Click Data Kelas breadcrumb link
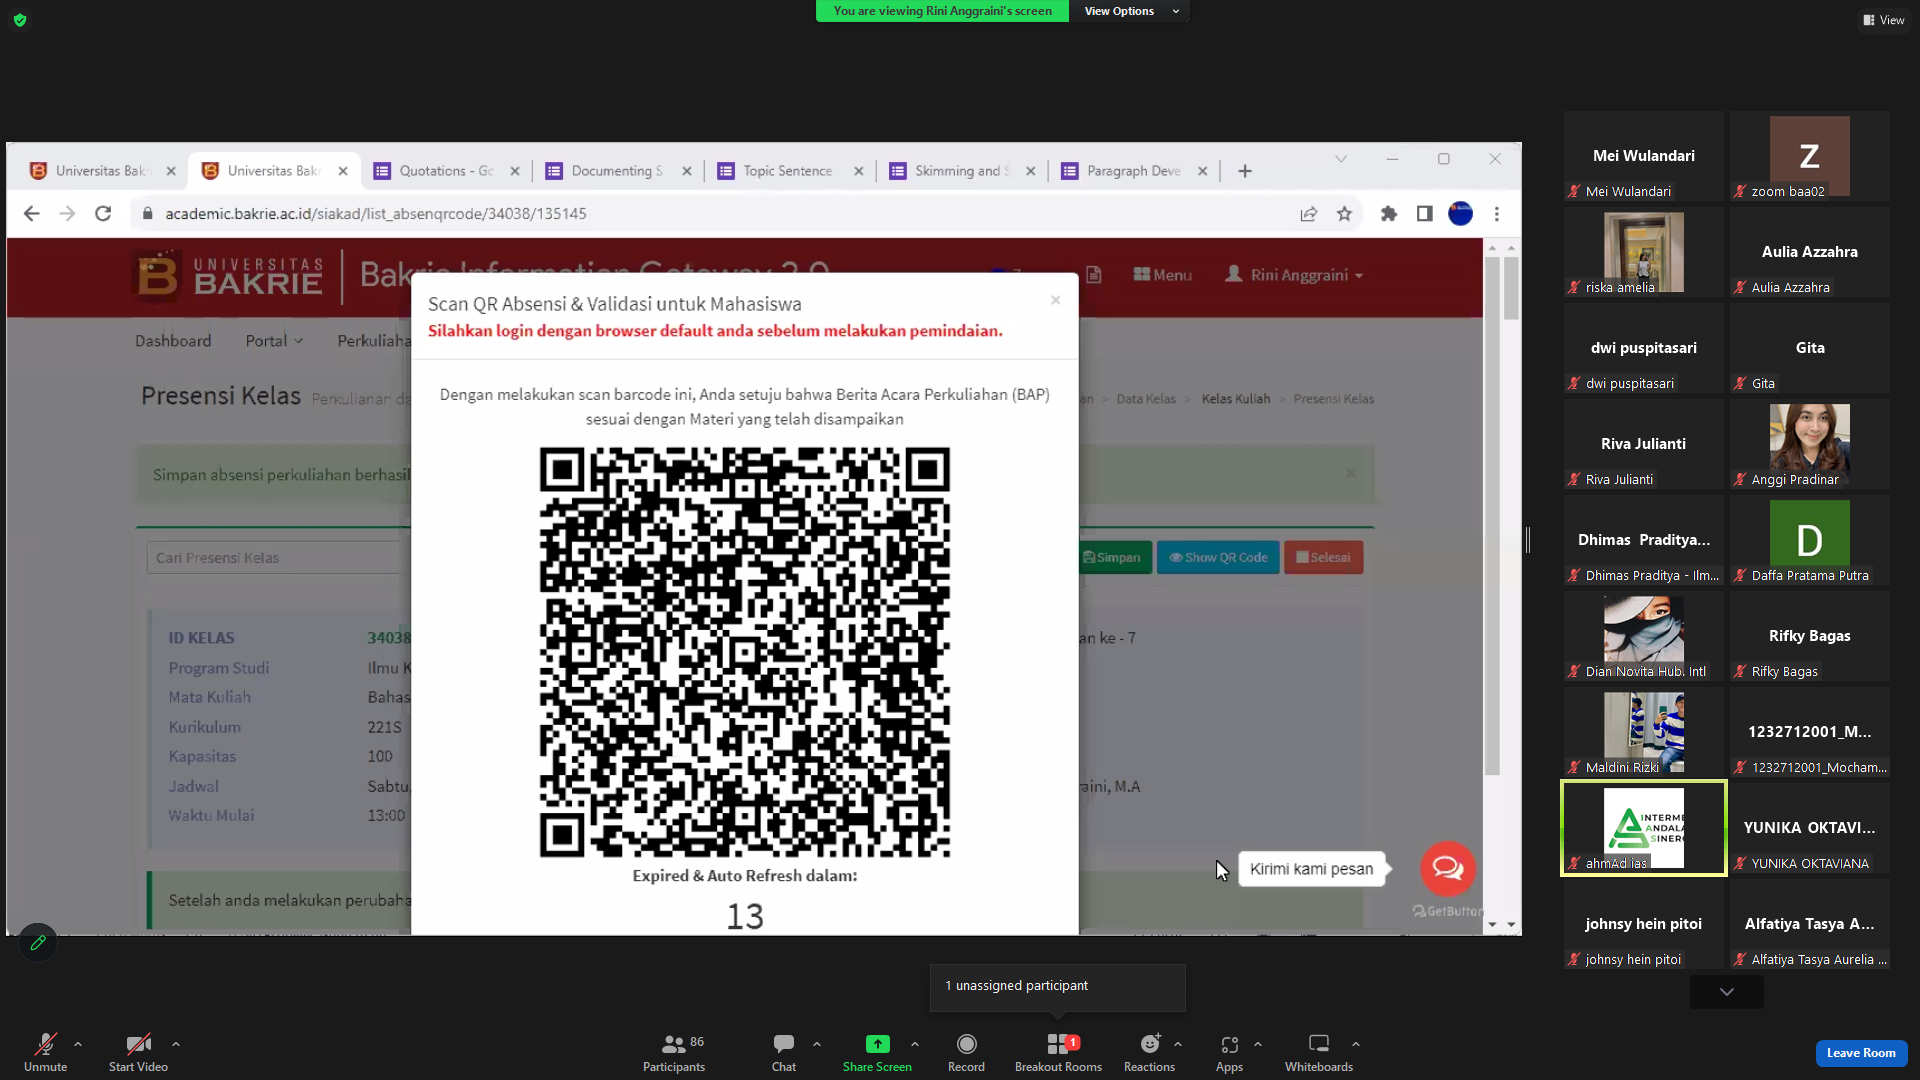 tap(1146, 399)
